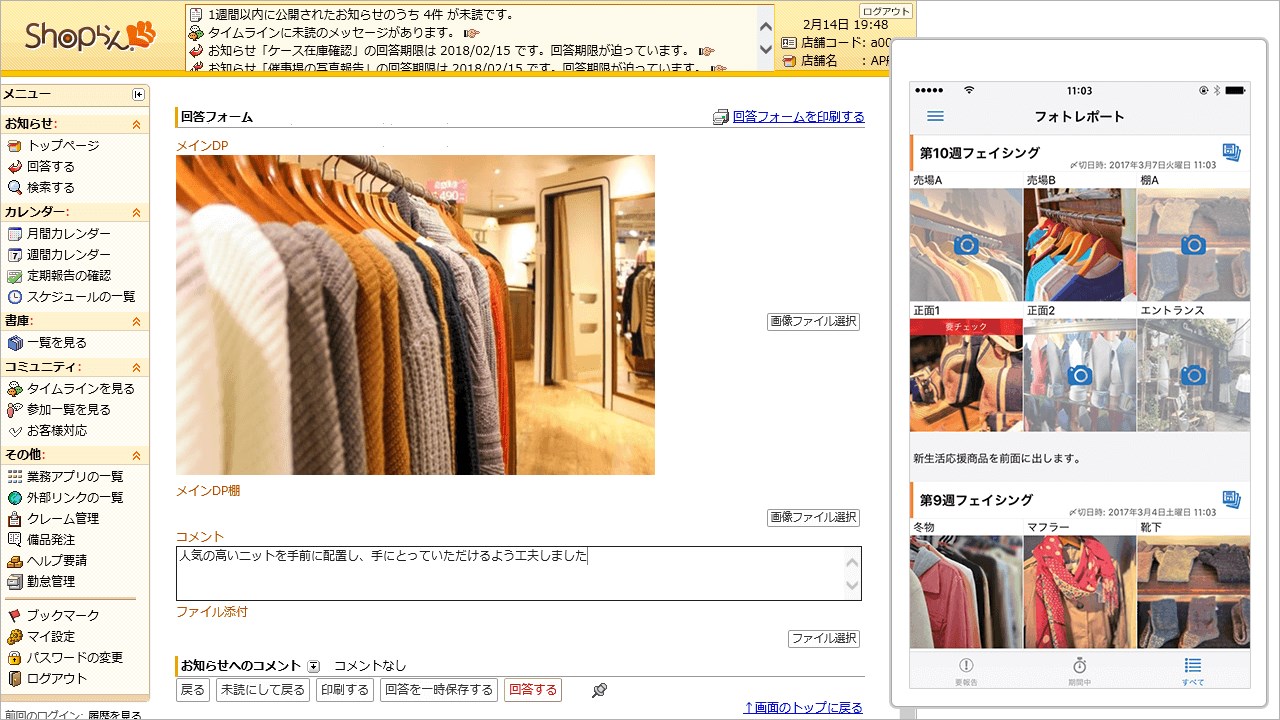The height and width of the screenshot is (720, 1280).
Task: Click the マイ設定 icon
Action: (15, 637)
